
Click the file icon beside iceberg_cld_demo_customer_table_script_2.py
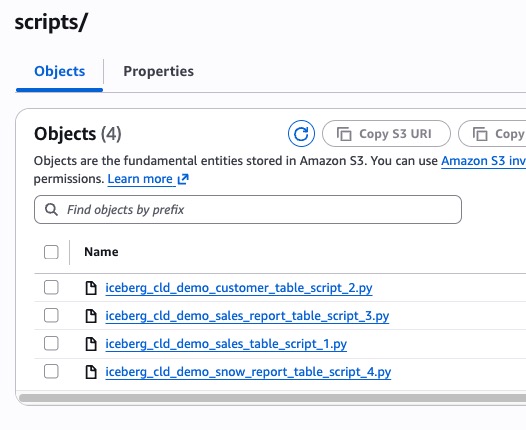pos(91,288)
